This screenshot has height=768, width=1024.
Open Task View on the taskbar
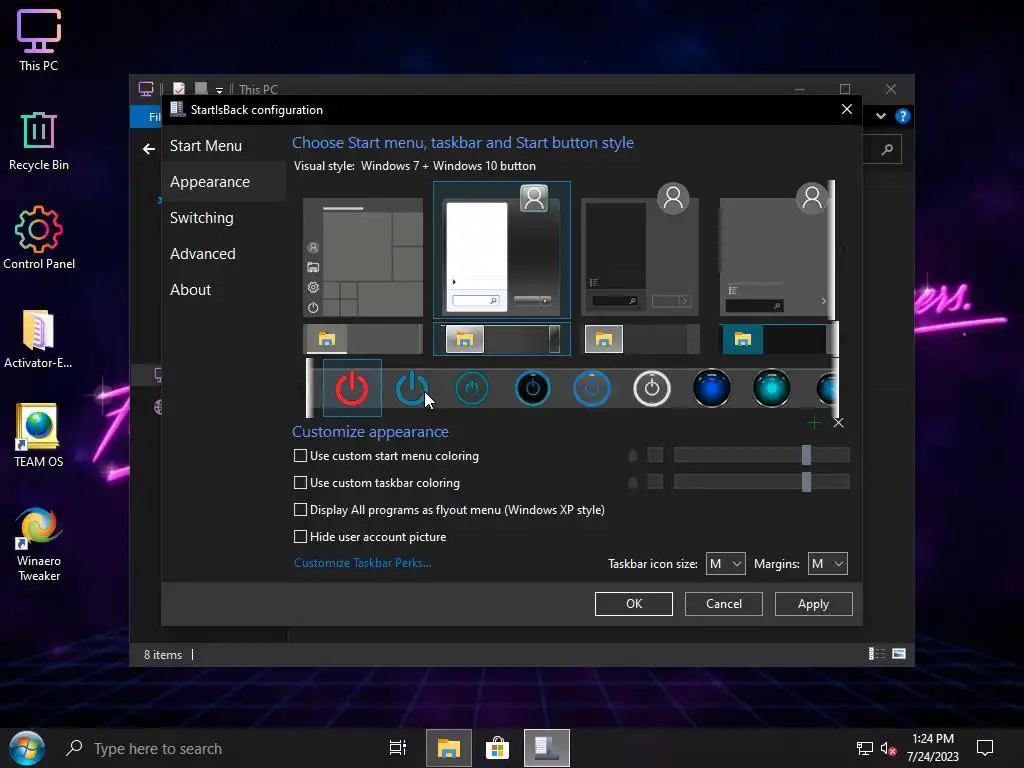397,748
